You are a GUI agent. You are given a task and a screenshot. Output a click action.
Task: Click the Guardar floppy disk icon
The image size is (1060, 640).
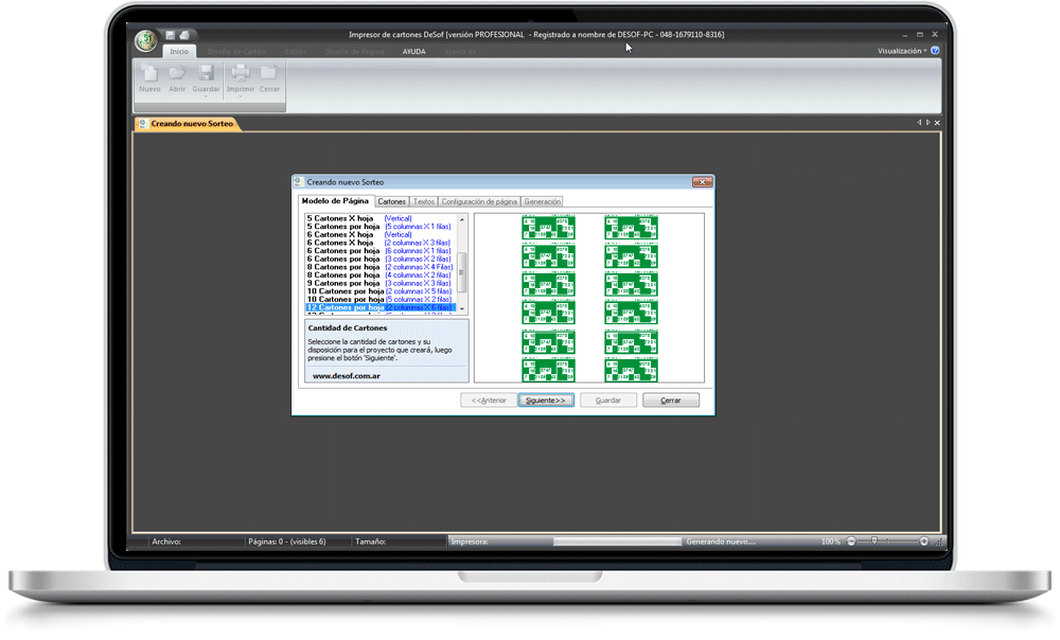point(206,73)
